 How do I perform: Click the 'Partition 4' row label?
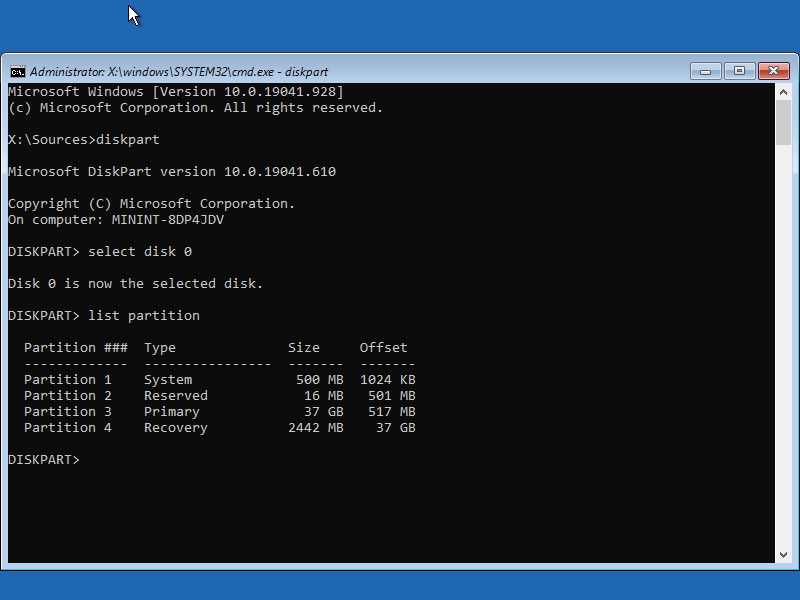67,428
